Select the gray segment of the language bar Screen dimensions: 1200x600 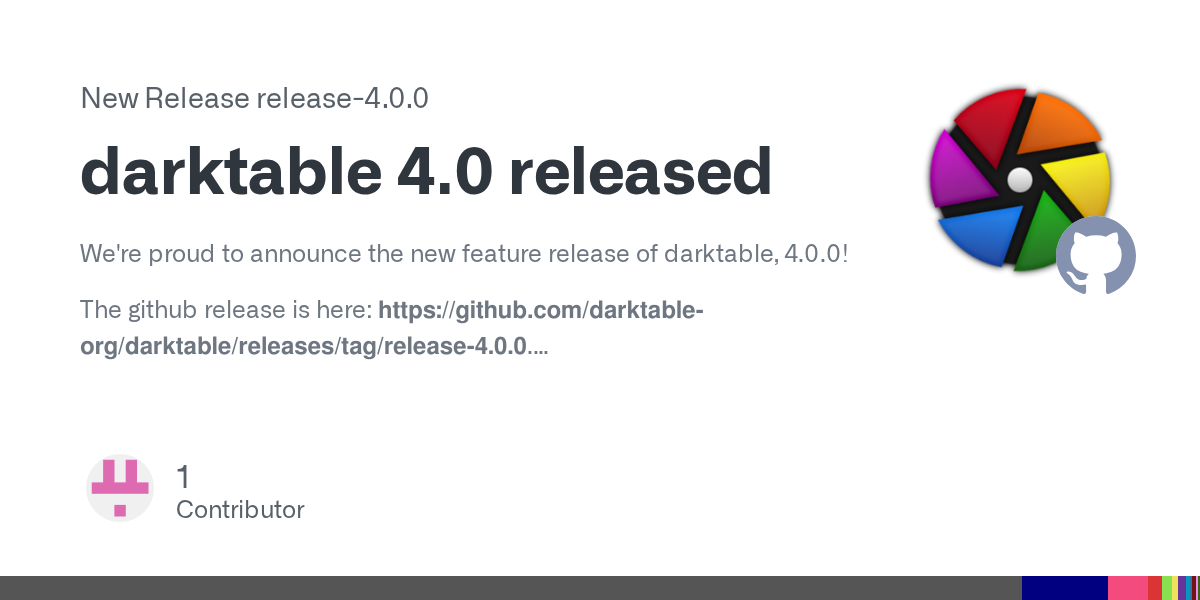[511, 588]
